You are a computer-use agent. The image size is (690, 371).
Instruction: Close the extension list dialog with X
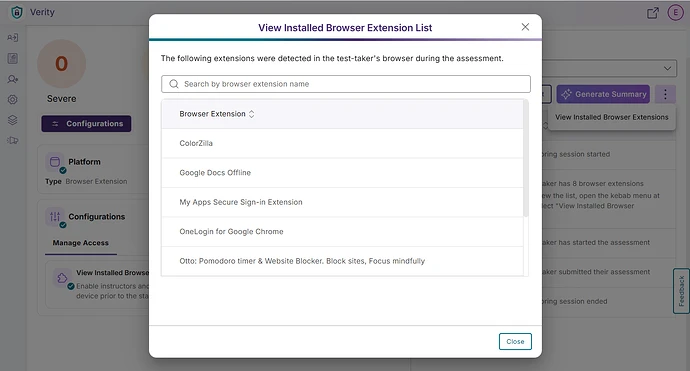pos(525,27)
